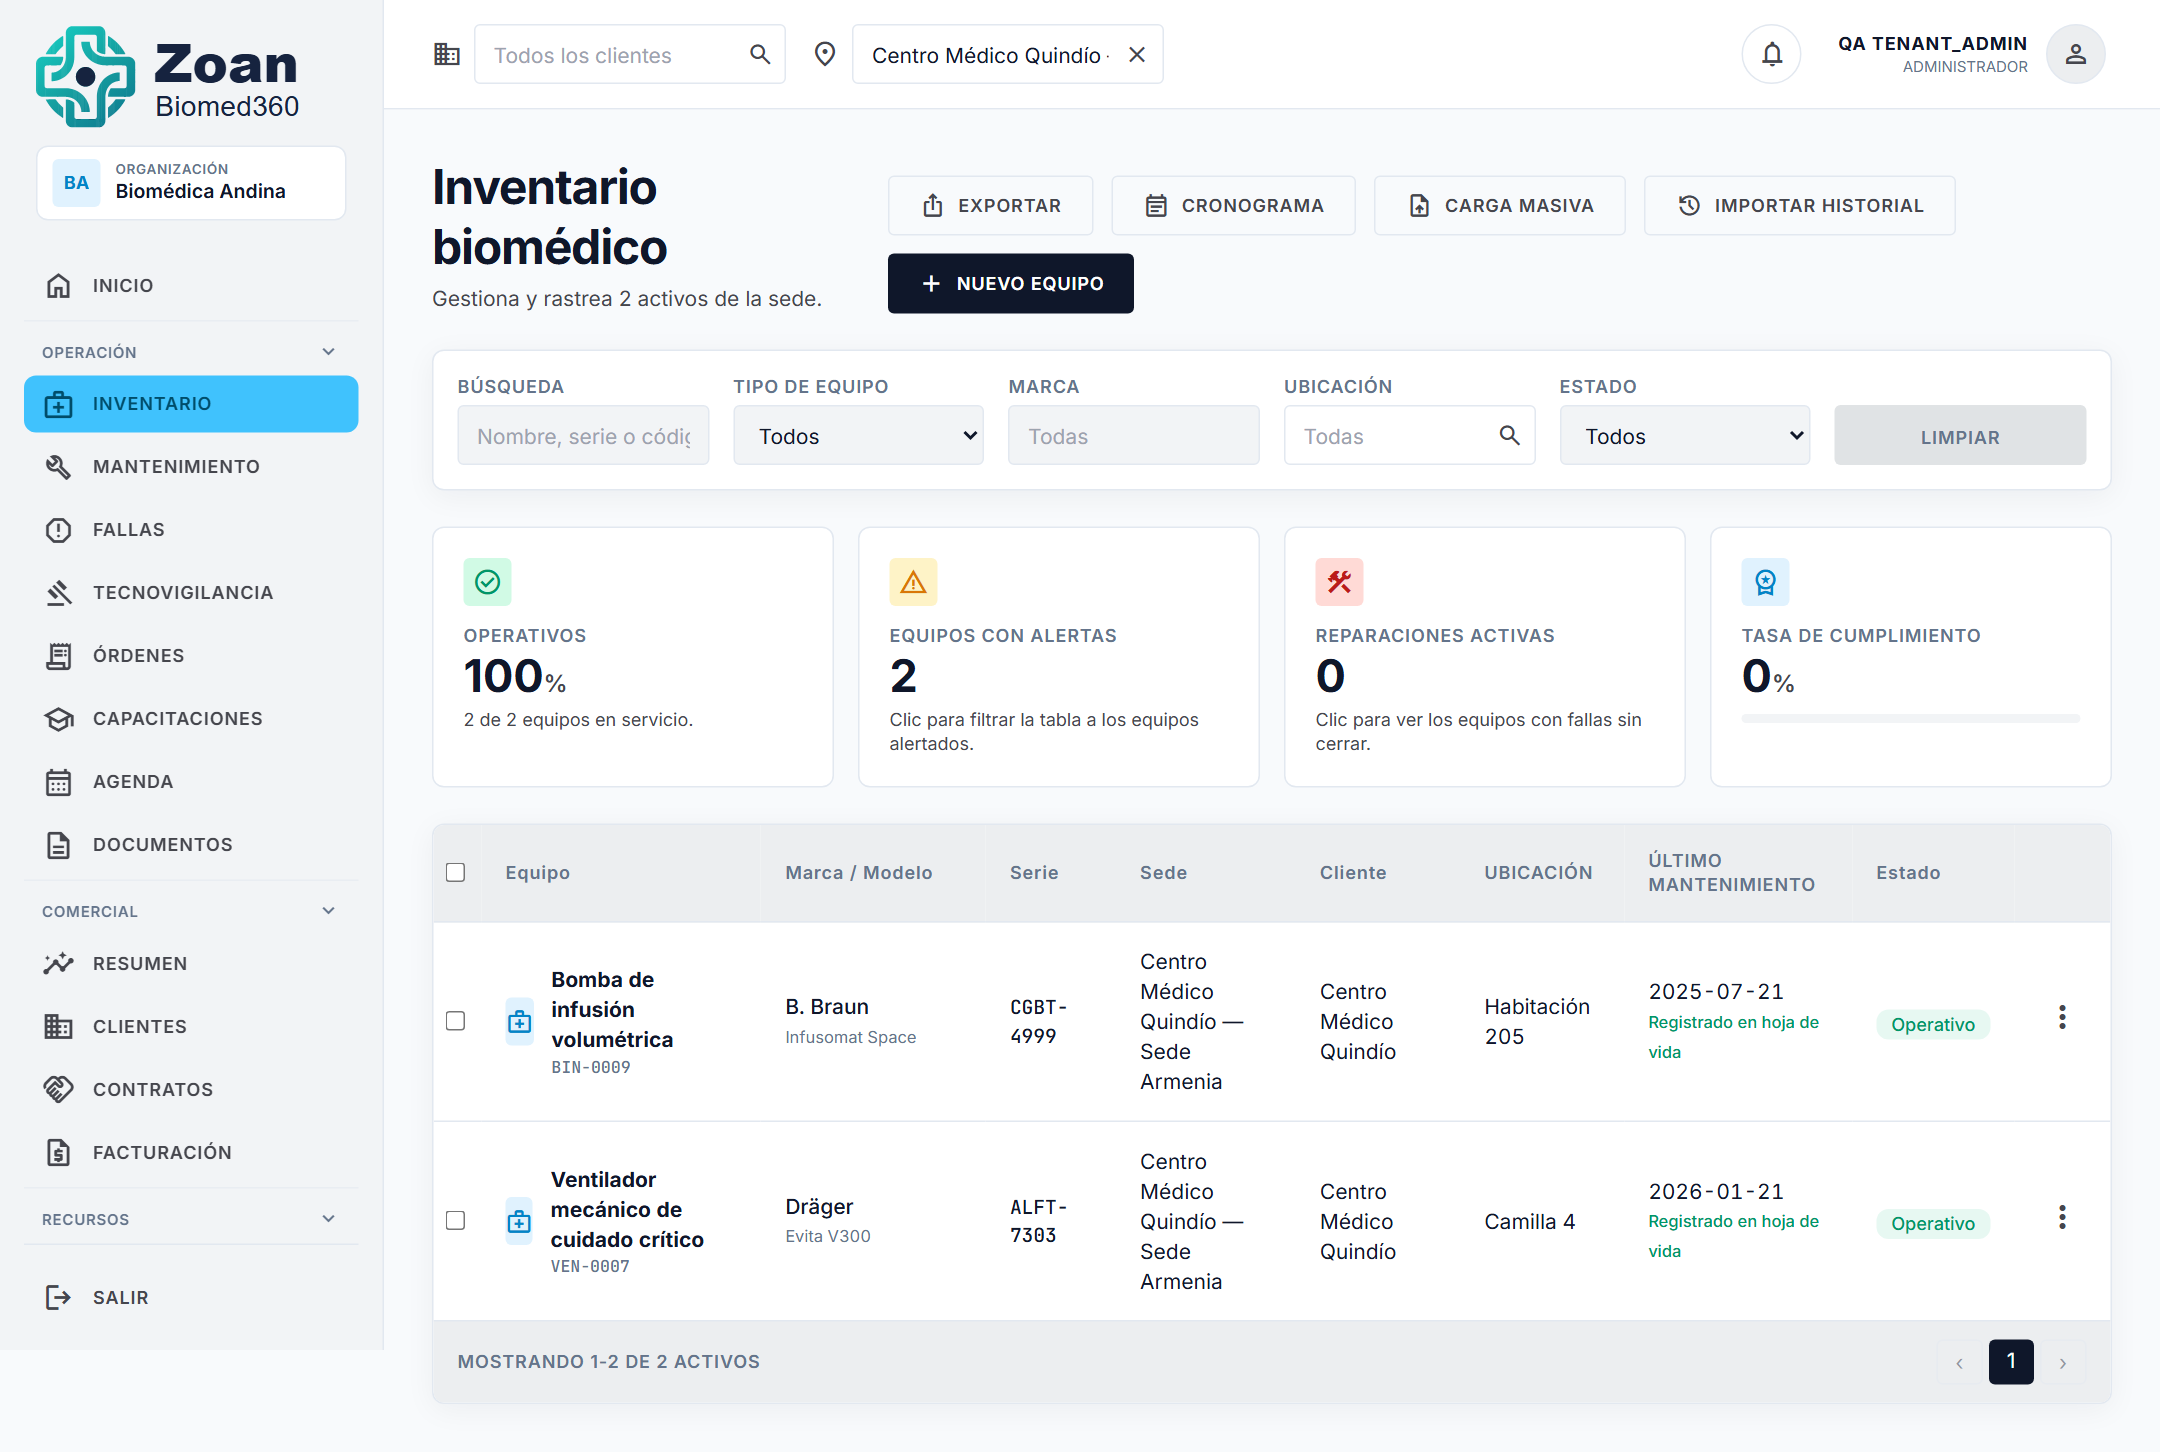Open row actions menu for Ventilador mecánico
2160x1452 pixels.
point(2062,1217)
